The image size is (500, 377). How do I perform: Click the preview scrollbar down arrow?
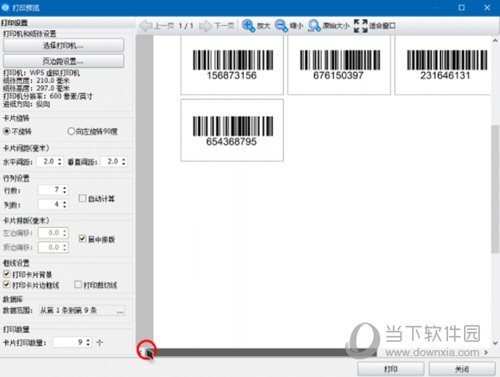click(495, 343)
